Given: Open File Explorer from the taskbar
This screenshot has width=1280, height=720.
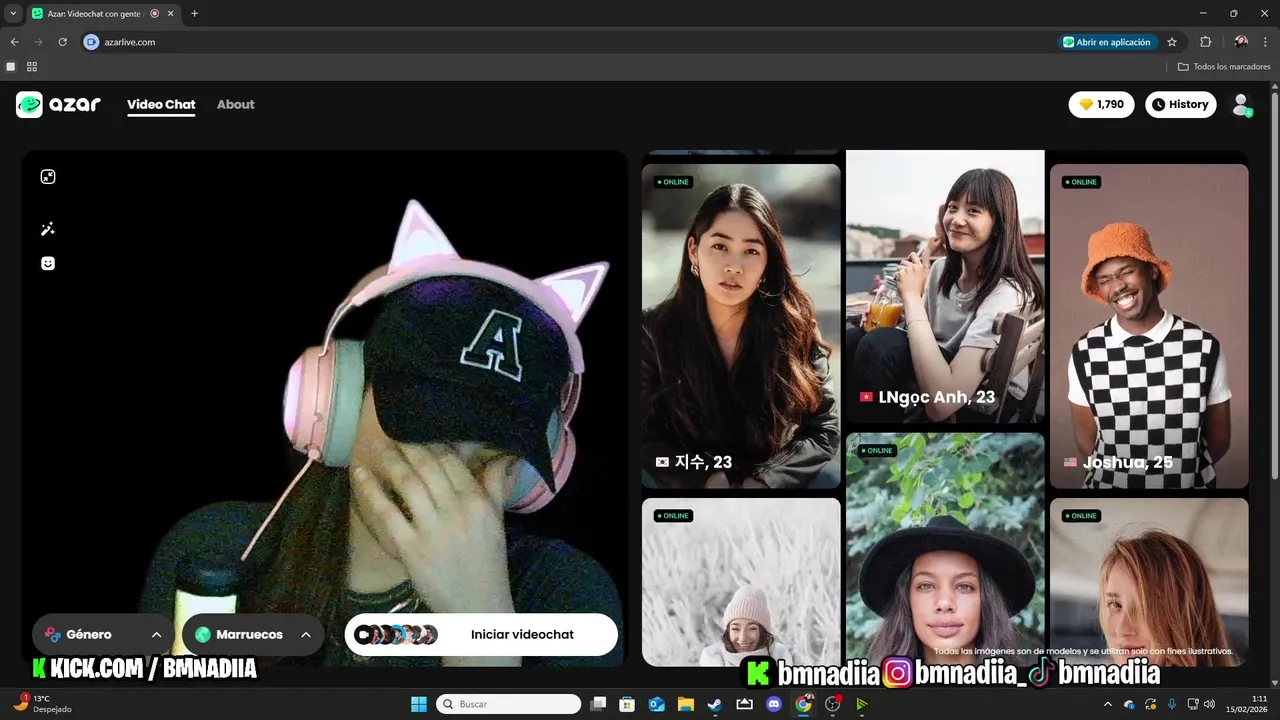Looking at the screenshot, I should 686,704.
